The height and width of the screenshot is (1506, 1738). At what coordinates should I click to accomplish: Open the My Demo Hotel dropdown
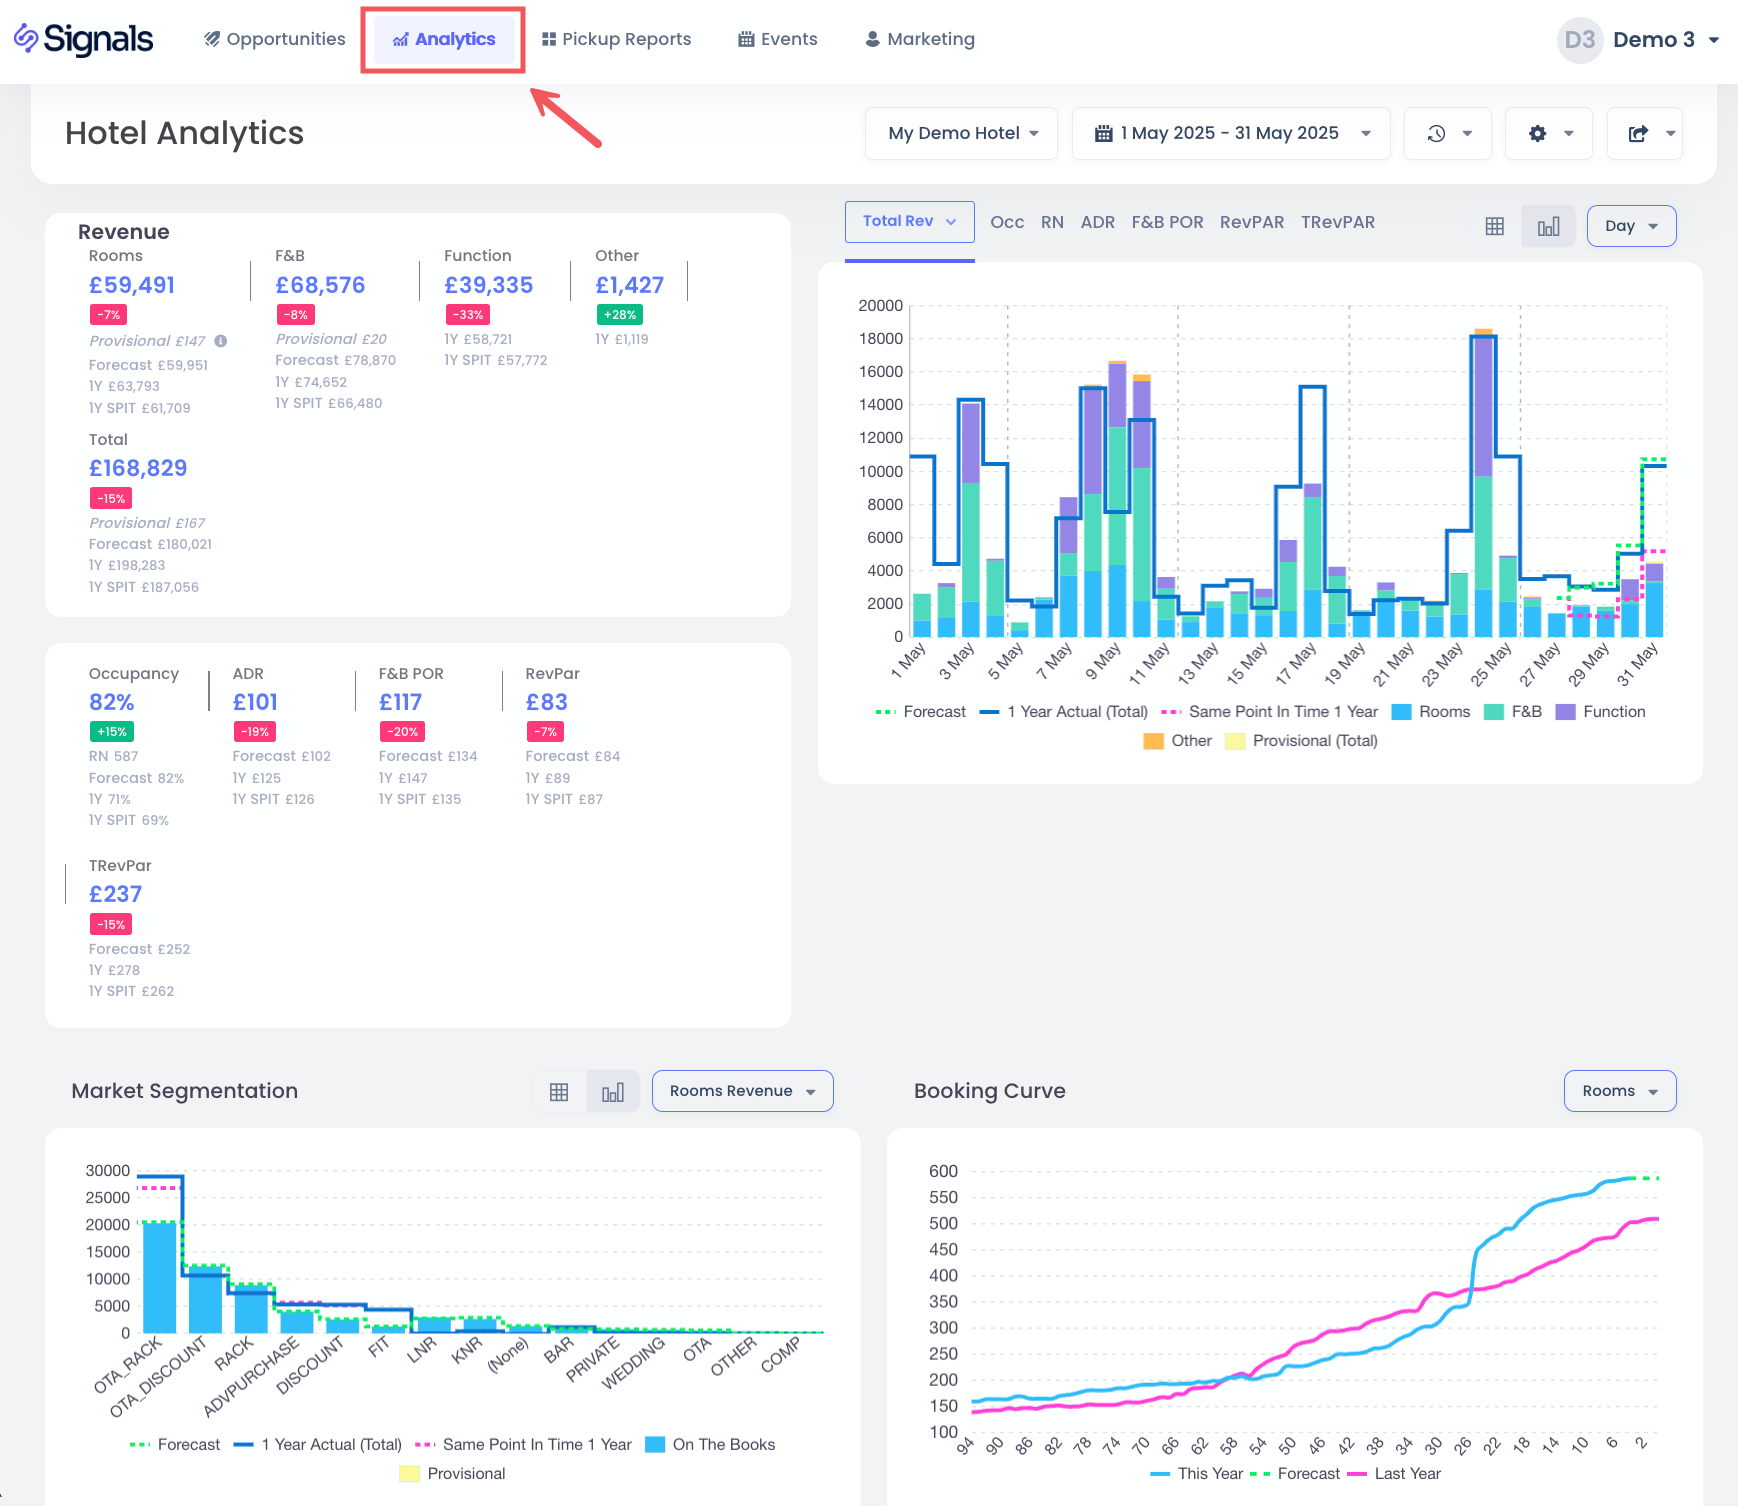coord(961,134)
